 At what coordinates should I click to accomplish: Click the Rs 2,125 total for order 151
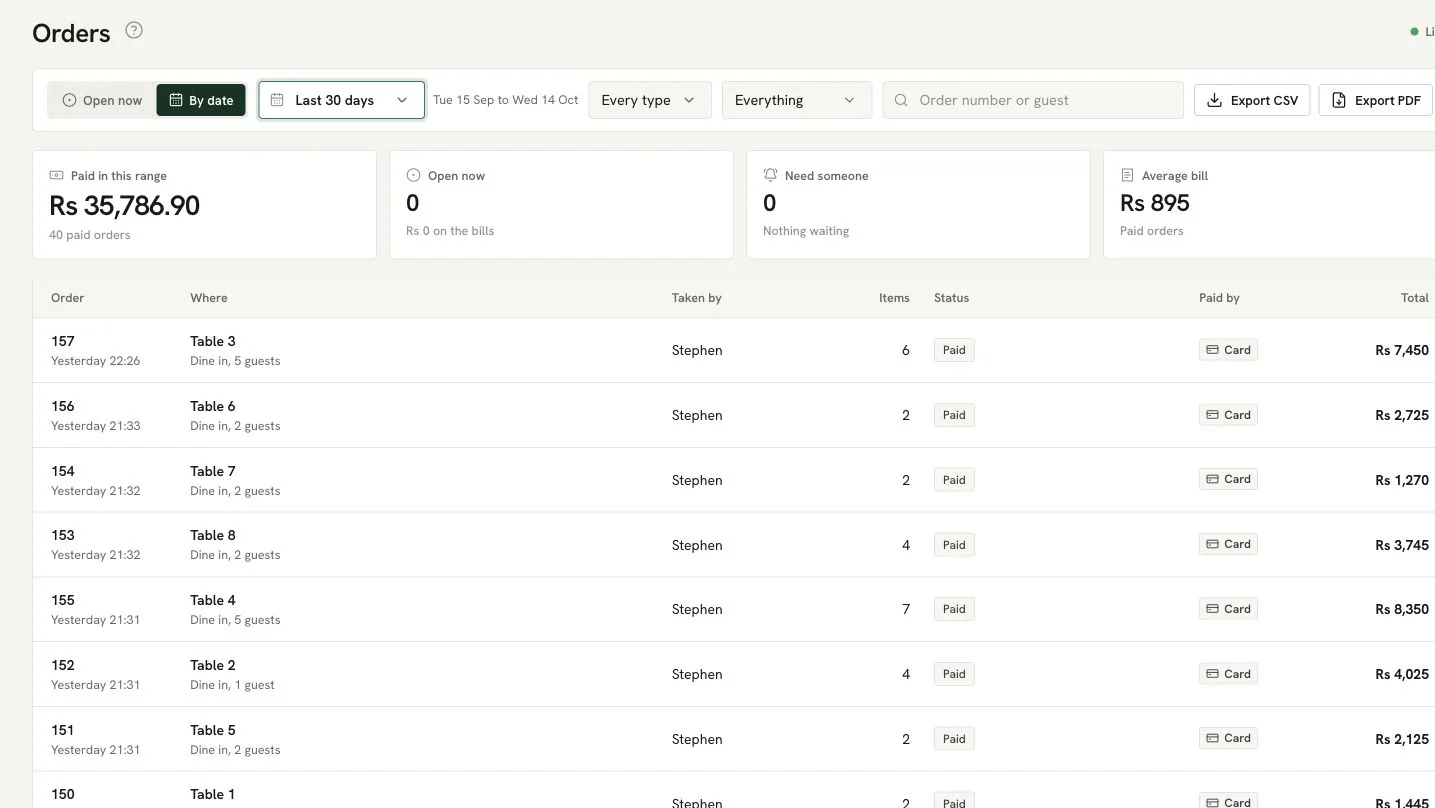click(x=1402, y=739)
